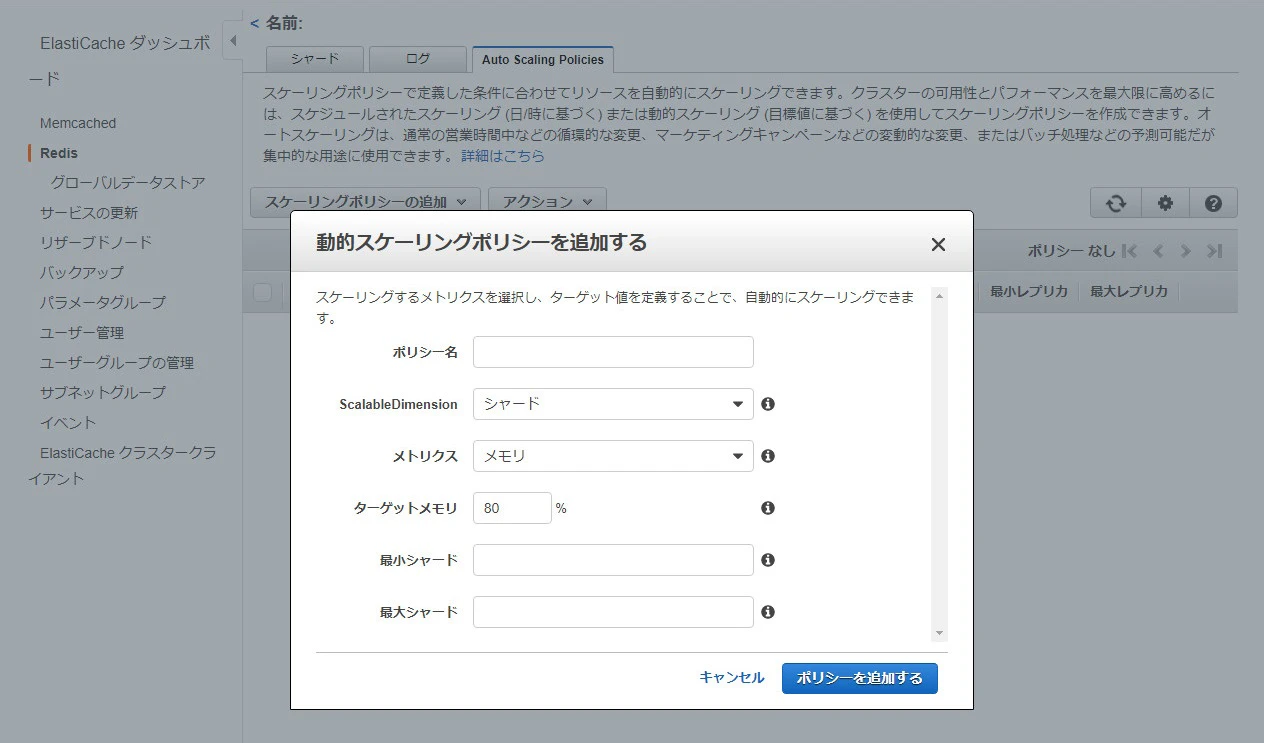1264x743 pixels.
Task: Open ユーザーグループの管理 in sidebar
Action: [117, 363]
